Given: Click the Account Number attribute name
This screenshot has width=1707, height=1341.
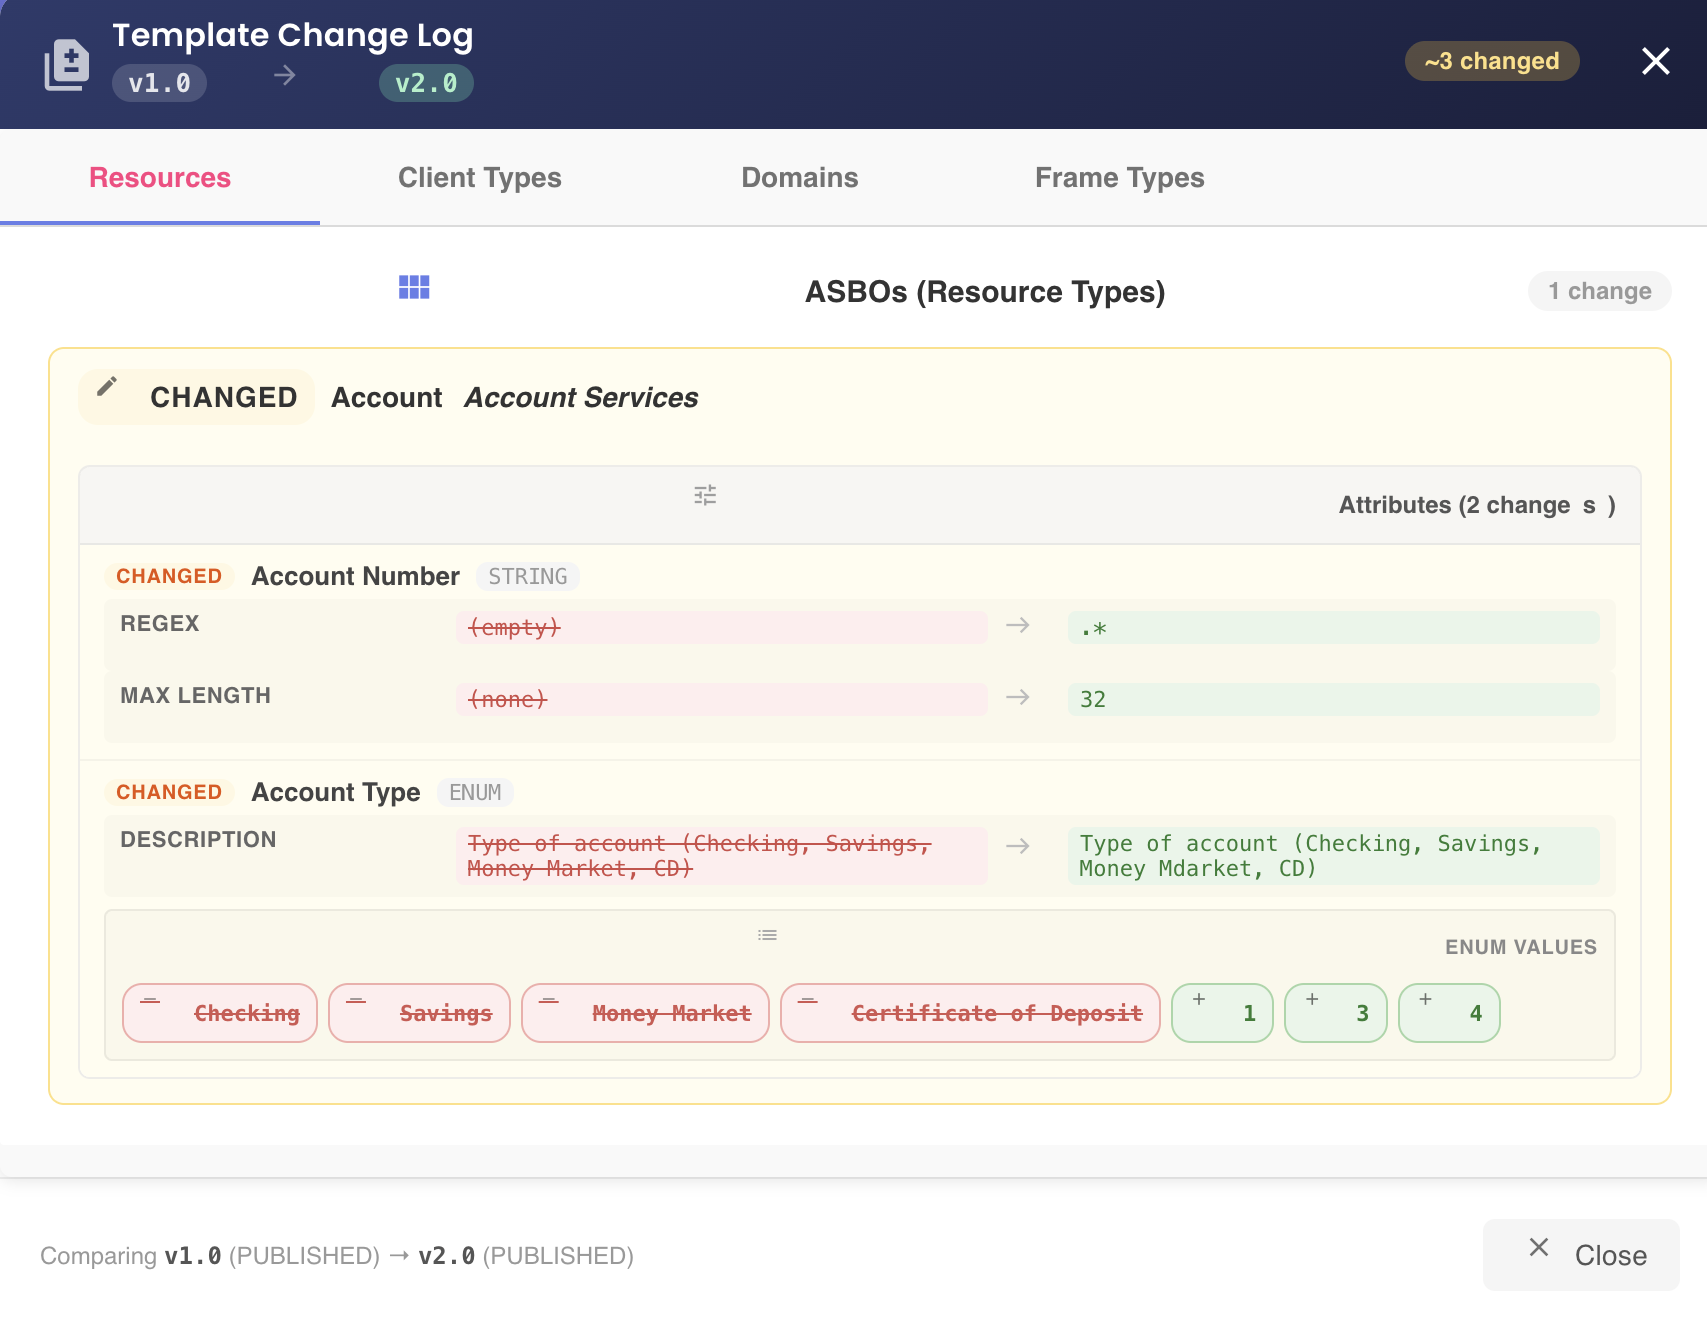Looking at the screenshot, I should click(356, 577).
